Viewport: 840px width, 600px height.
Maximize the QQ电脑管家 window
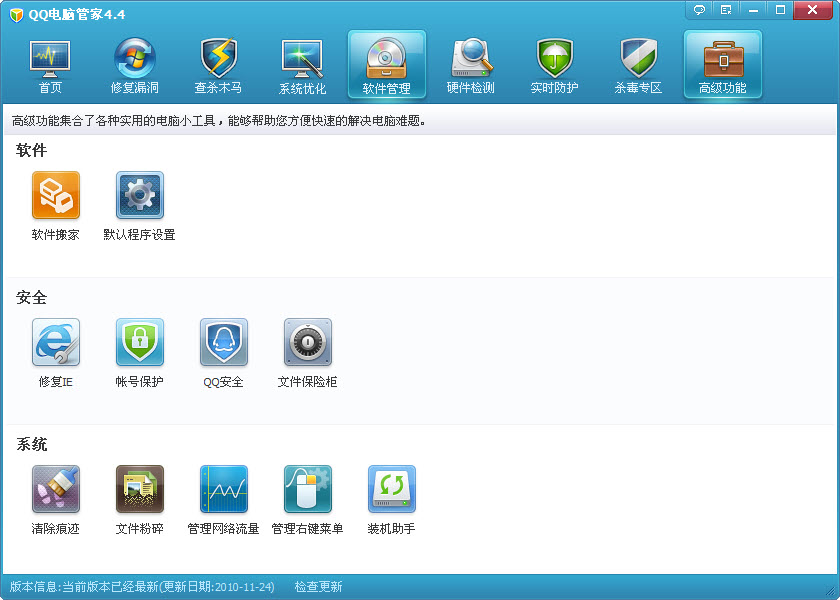(x=781, y=10)
